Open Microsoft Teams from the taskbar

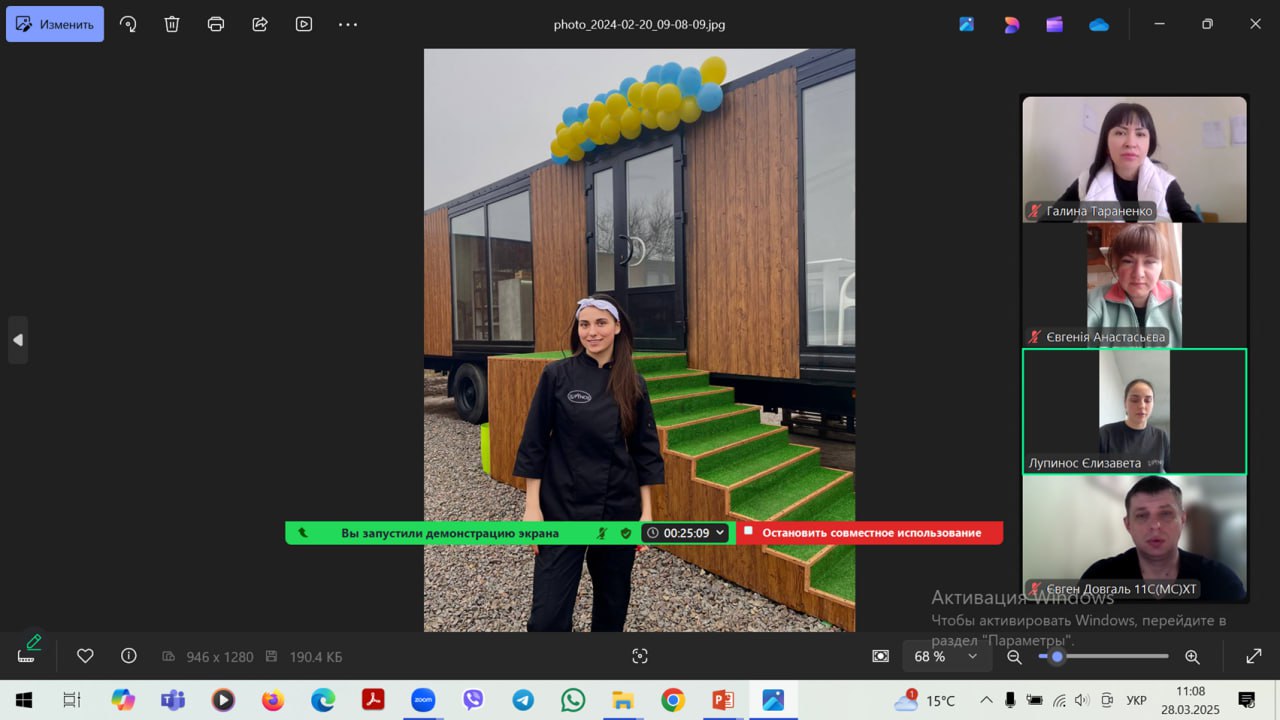coord(173,700)
